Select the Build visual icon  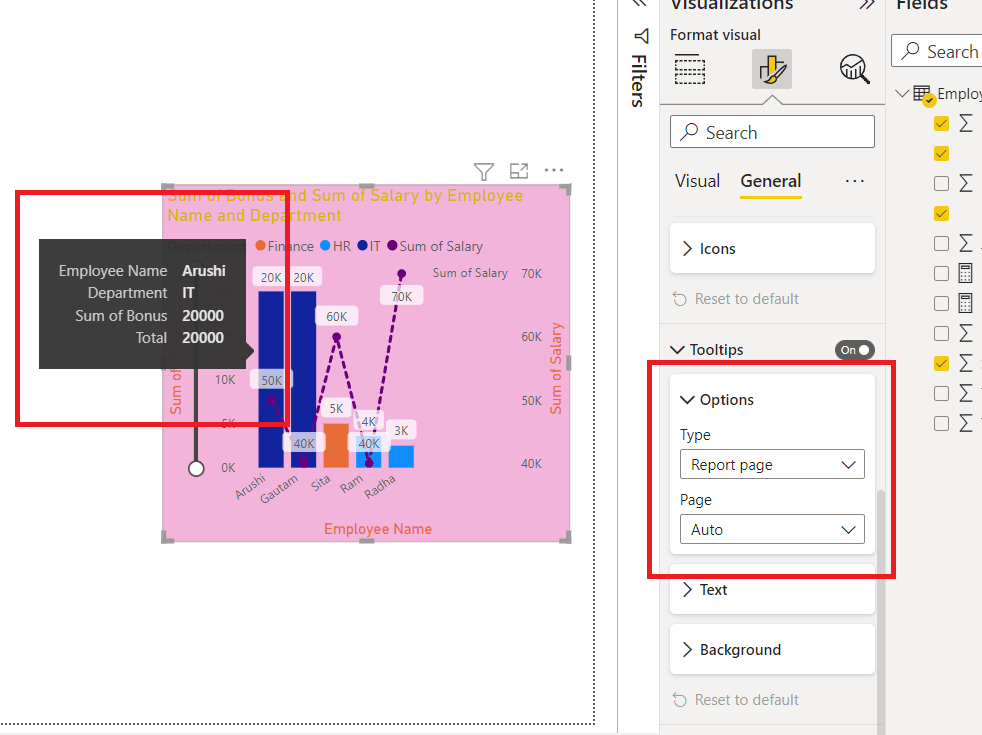coord(690,69)
